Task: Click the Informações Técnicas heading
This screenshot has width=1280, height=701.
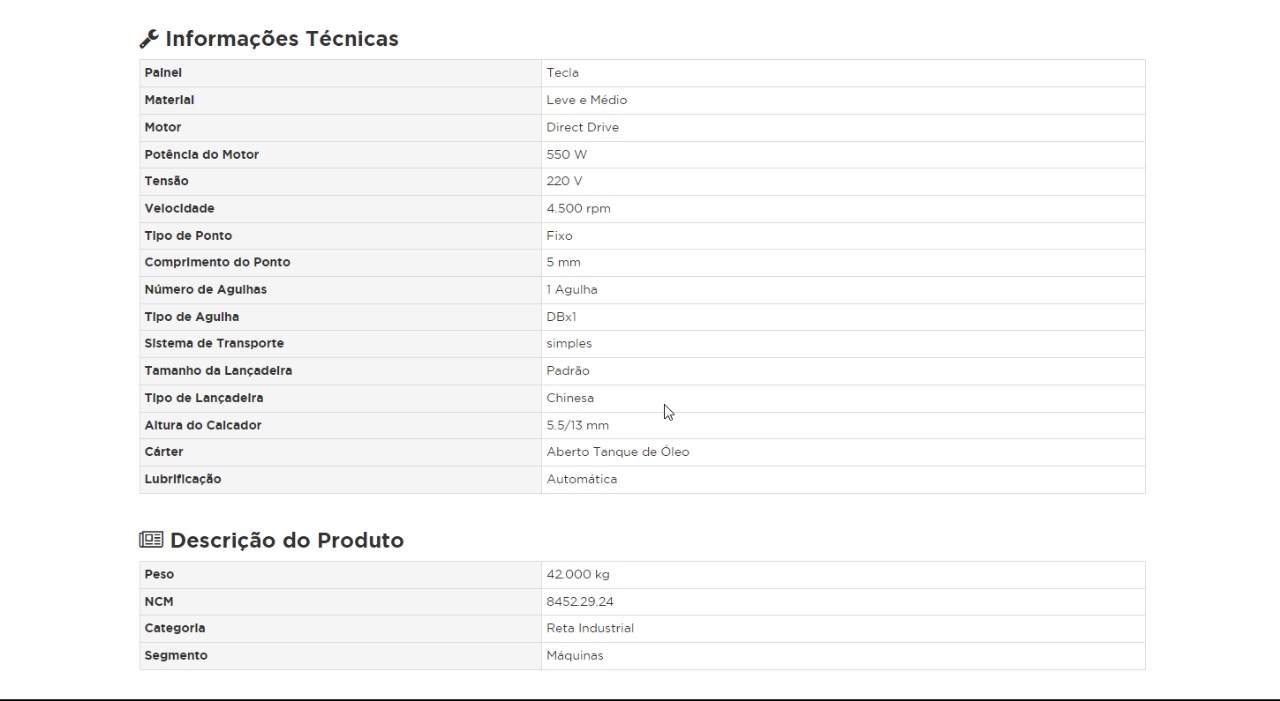Action: (x=281, y=39)
